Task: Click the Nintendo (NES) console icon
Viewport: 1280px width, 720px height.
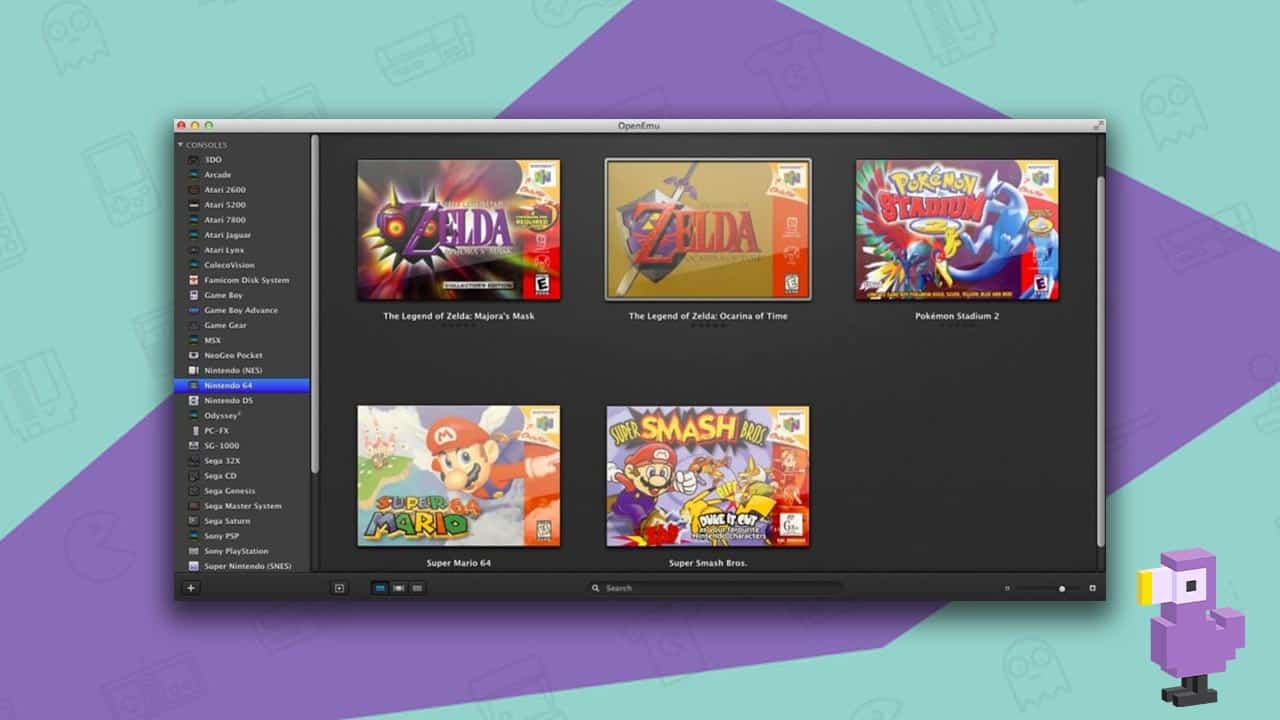Action: tap(194, 370)
